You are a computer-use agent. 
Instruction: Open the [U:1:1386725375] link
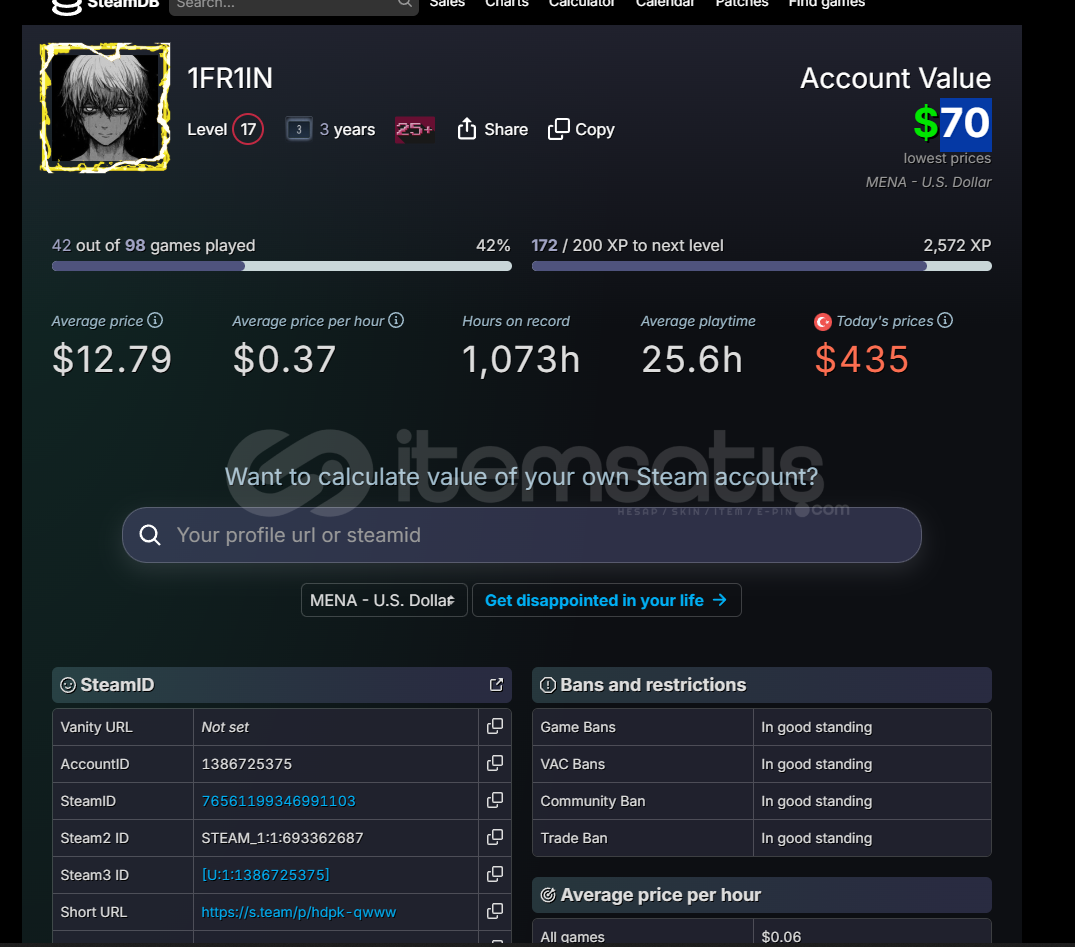[265, 875]
